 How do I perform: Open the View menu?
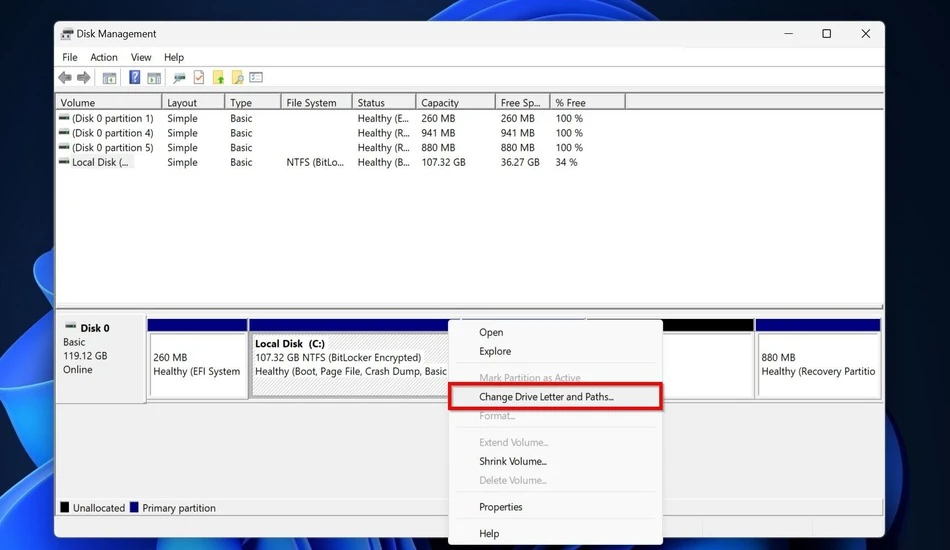141,57
